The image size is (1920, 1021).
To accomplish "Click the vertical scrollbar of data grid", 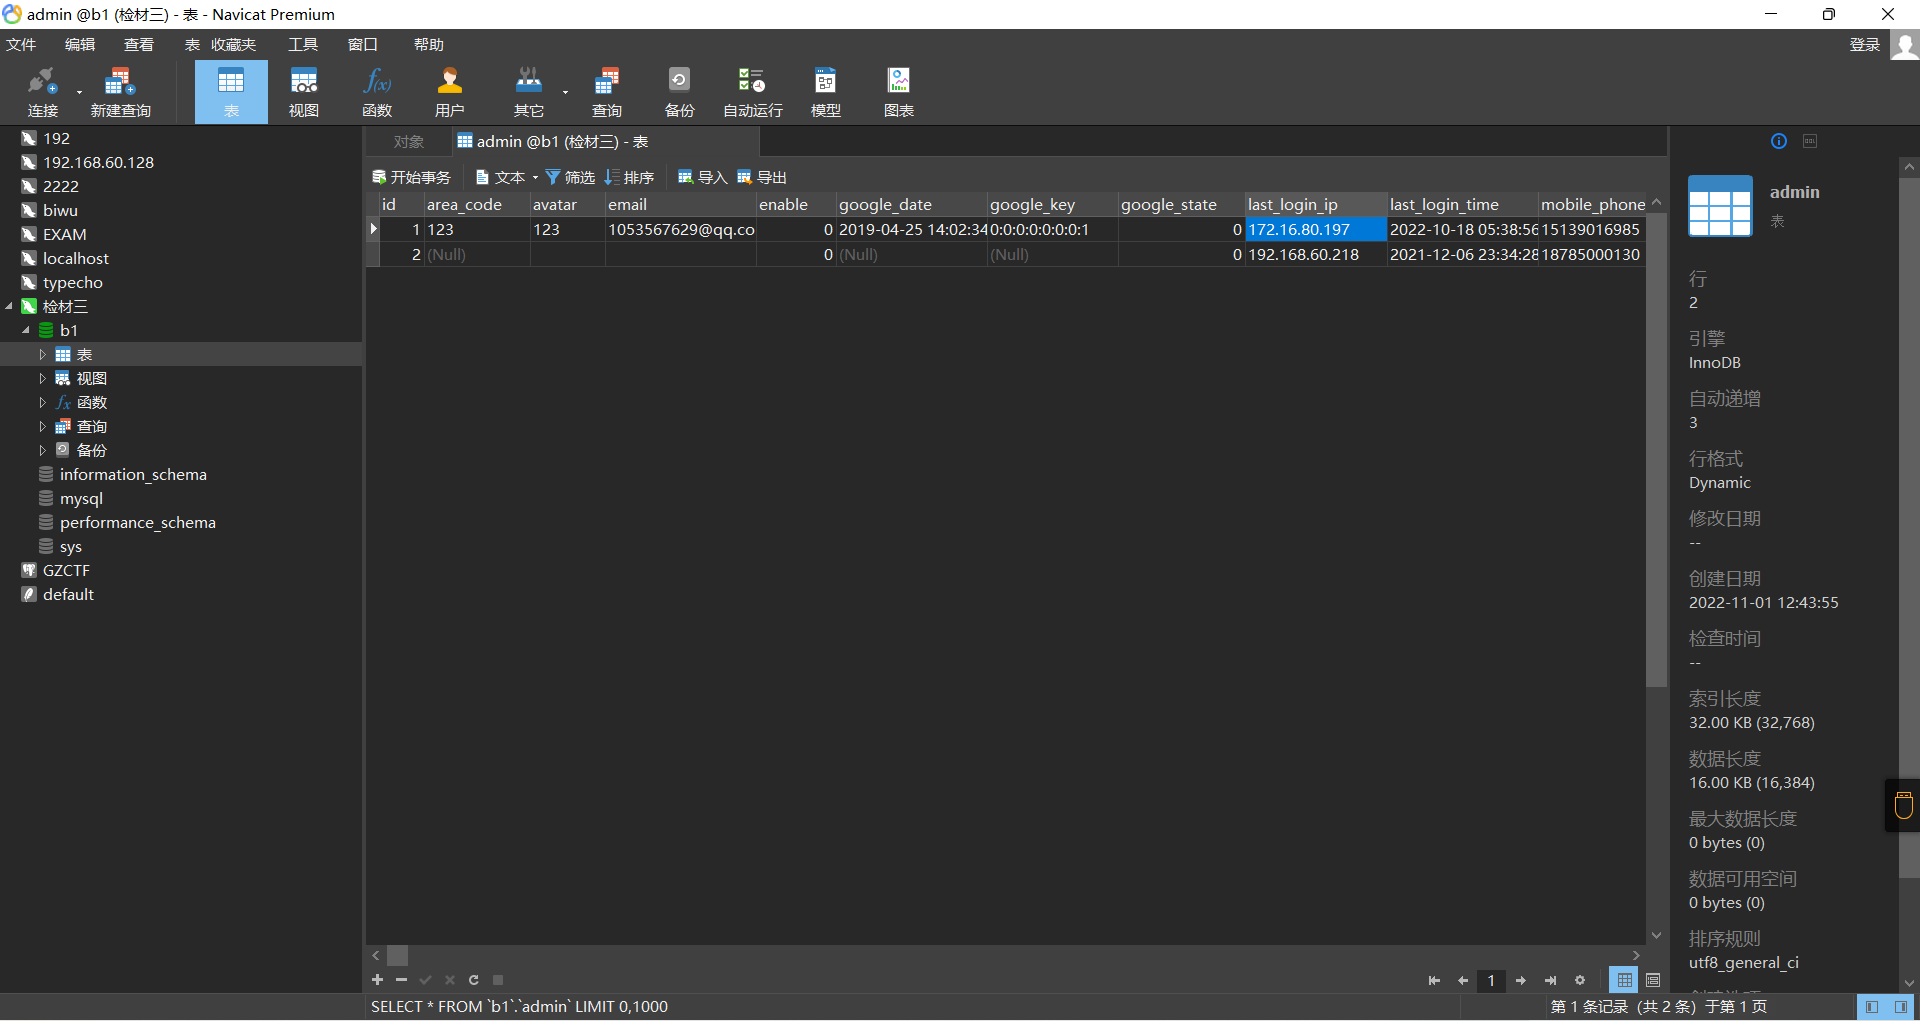I will (1656, 450).
